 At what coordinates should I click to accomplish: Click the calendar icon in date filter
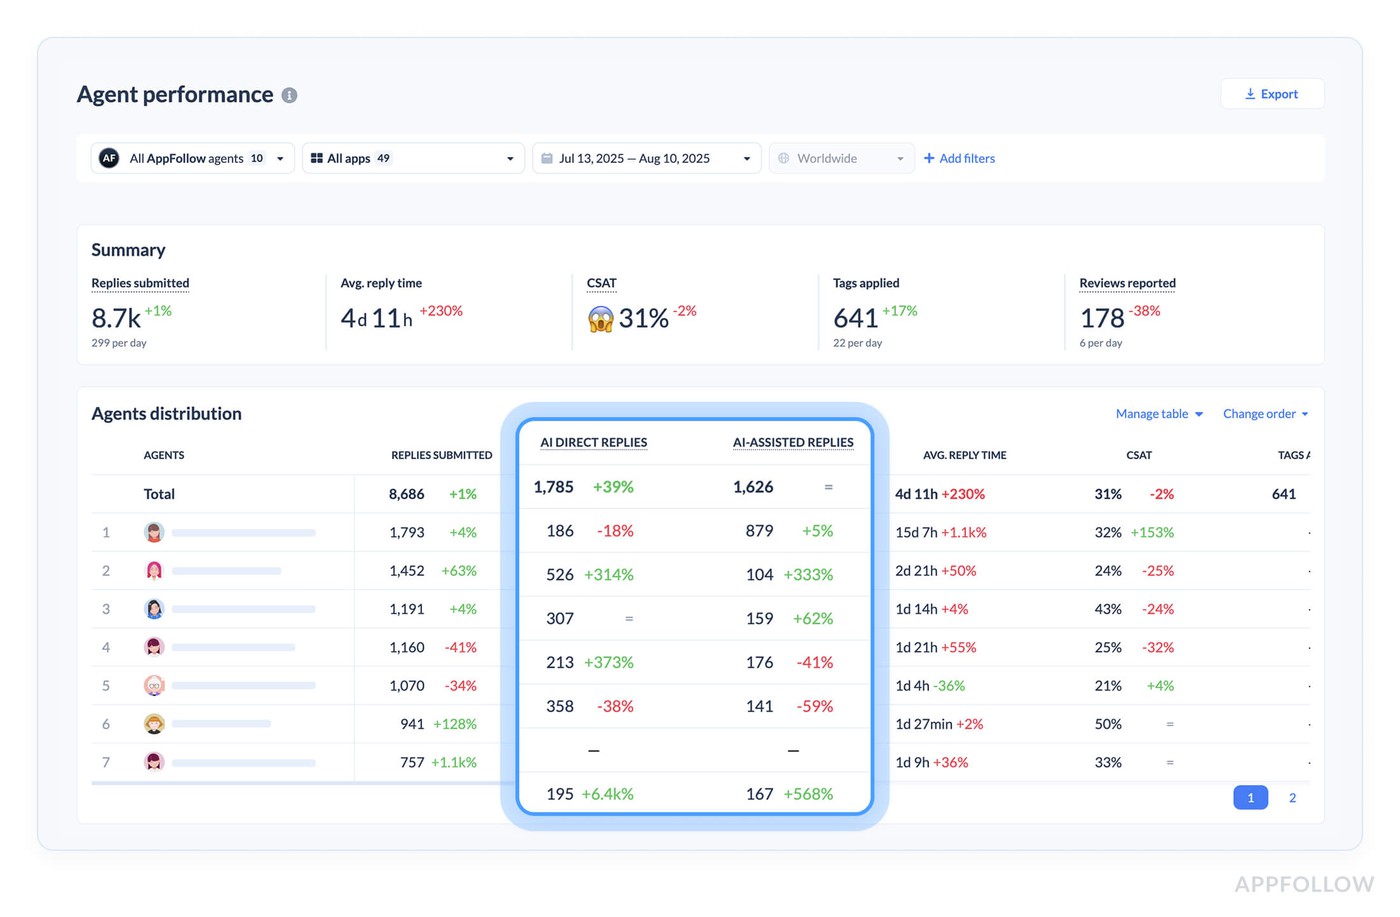tap(547, 158)
